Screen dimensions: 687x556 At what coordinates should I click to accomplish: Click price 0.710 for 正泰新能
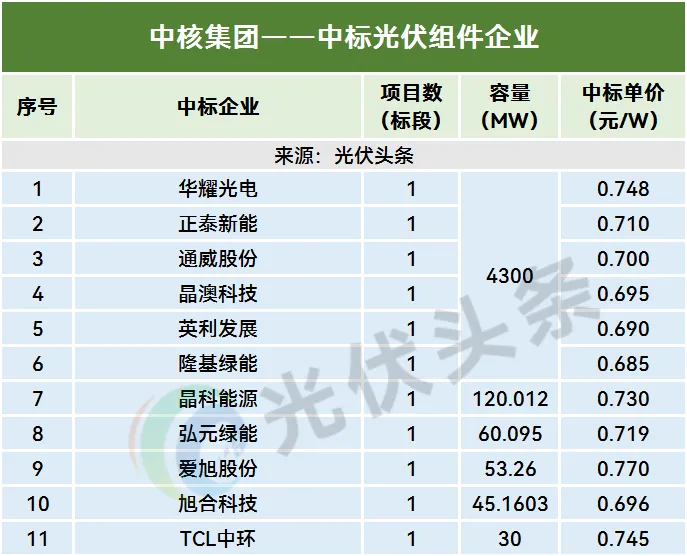coord(623,223)
